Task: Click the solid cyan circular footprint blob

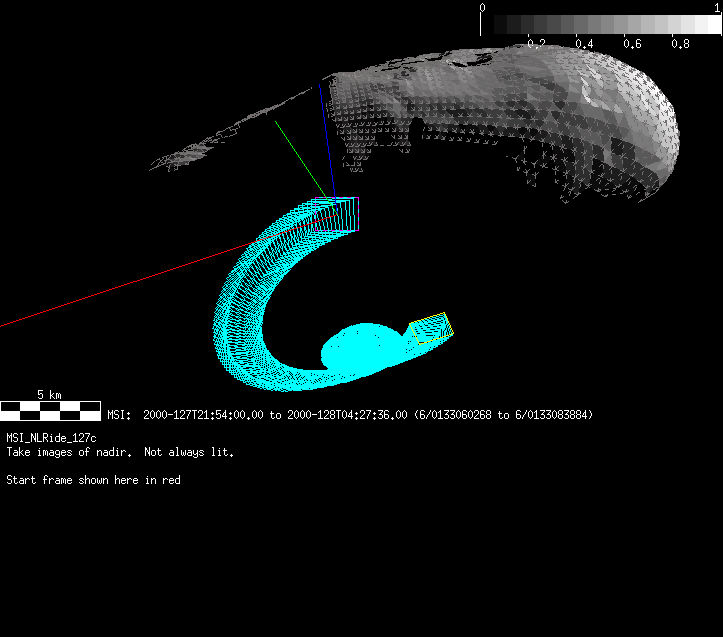Action: [x=362, y=349]
